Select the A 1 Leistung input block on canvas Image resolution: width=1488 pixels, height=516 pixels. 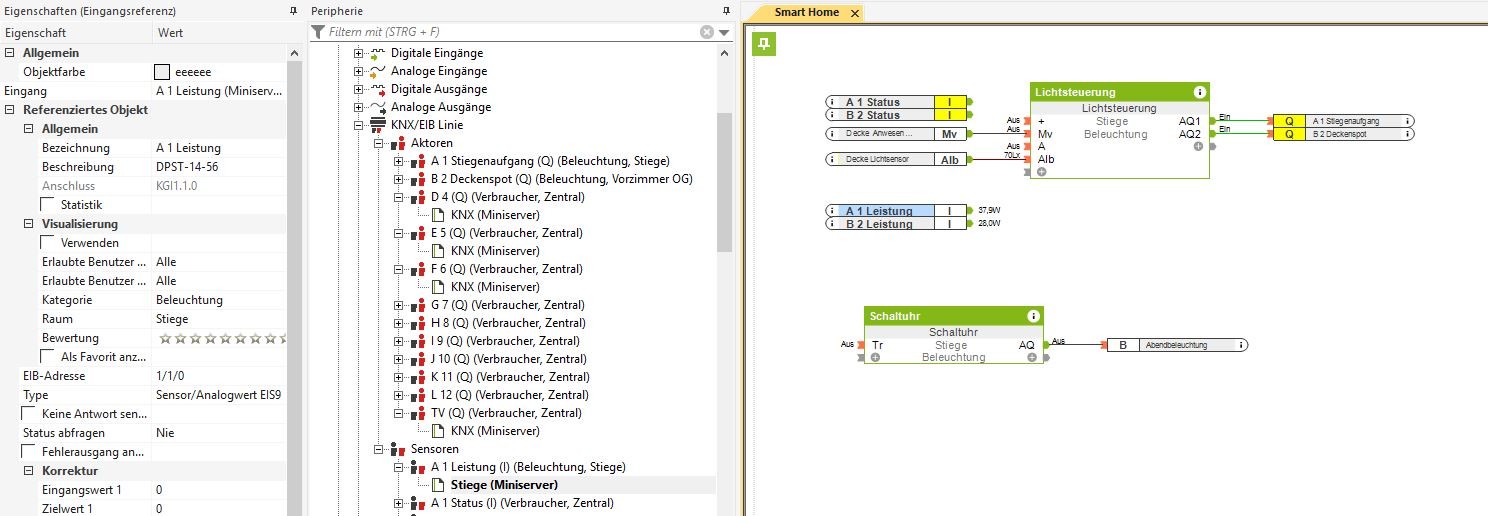pyautogui.click(x=897, y=211)
